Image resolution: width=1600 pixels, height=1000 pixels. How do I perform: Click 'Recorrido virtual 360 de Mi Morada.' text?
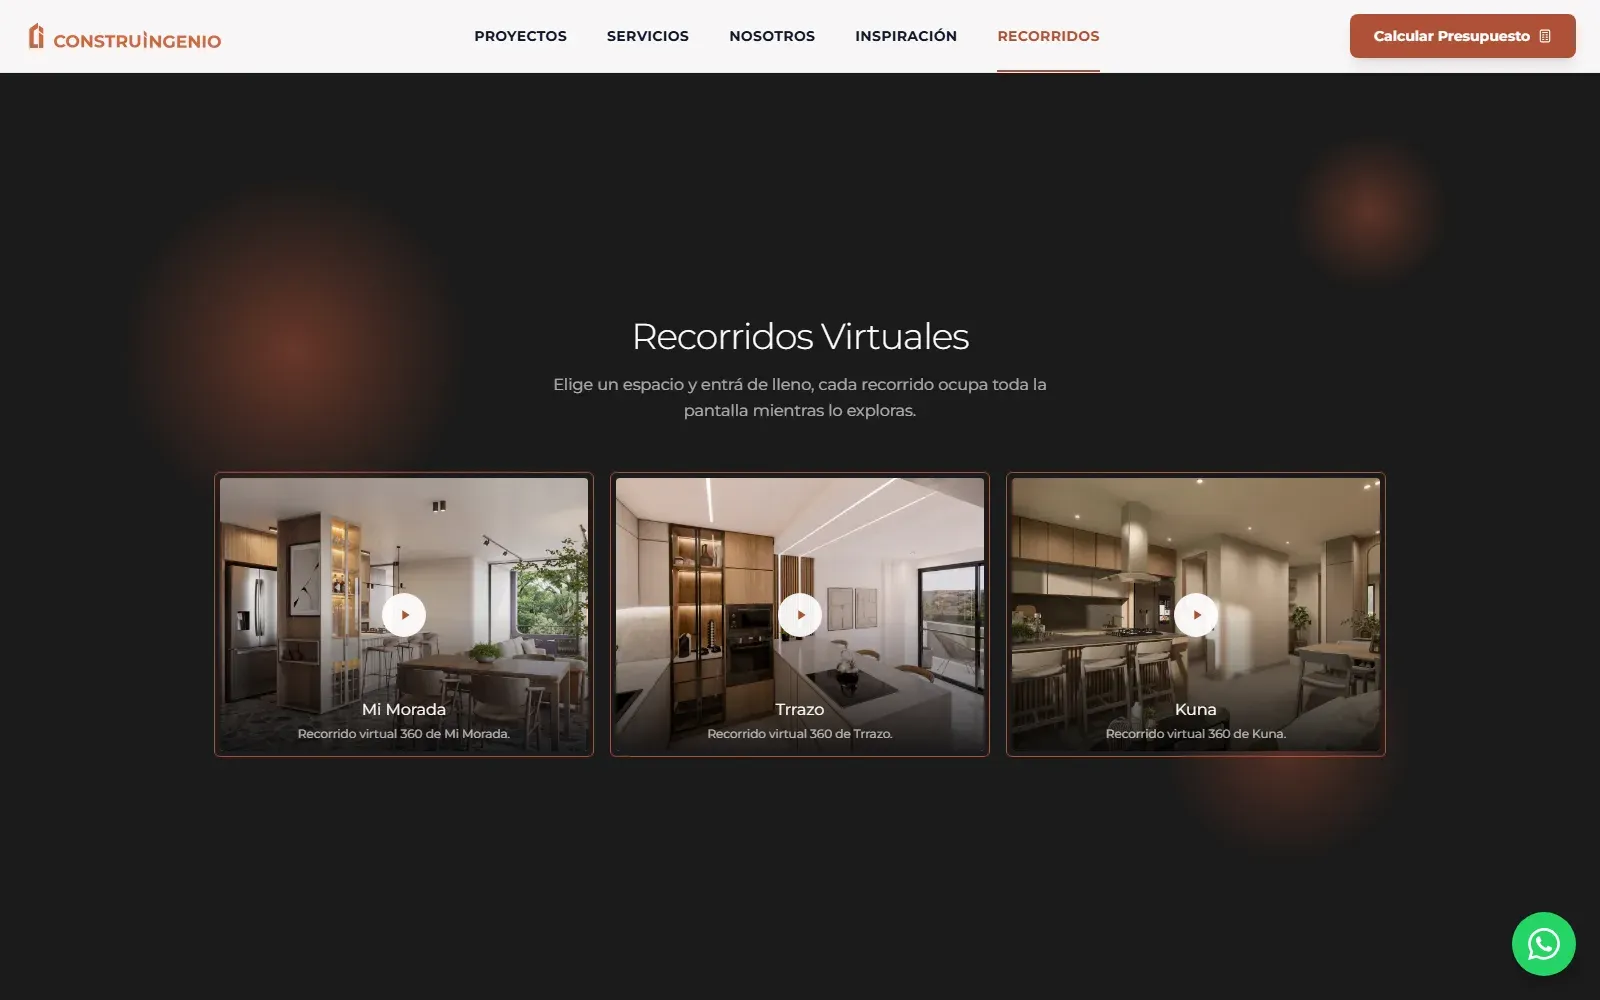pyautogui.click(x=404, y=734)
